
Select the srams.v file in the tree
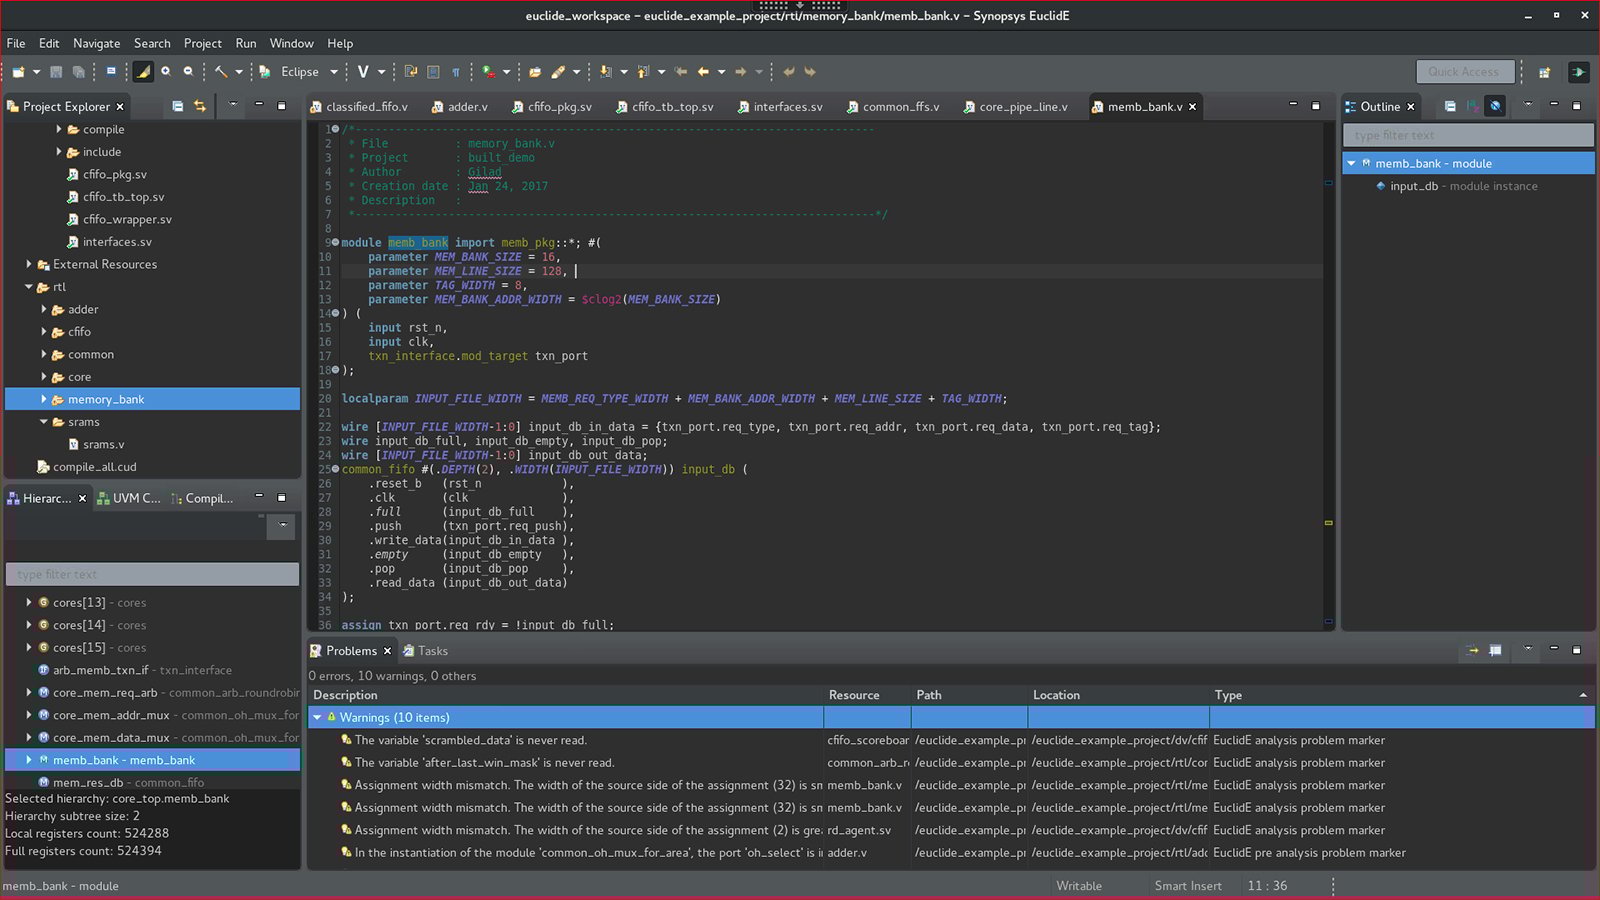[103, 444]
